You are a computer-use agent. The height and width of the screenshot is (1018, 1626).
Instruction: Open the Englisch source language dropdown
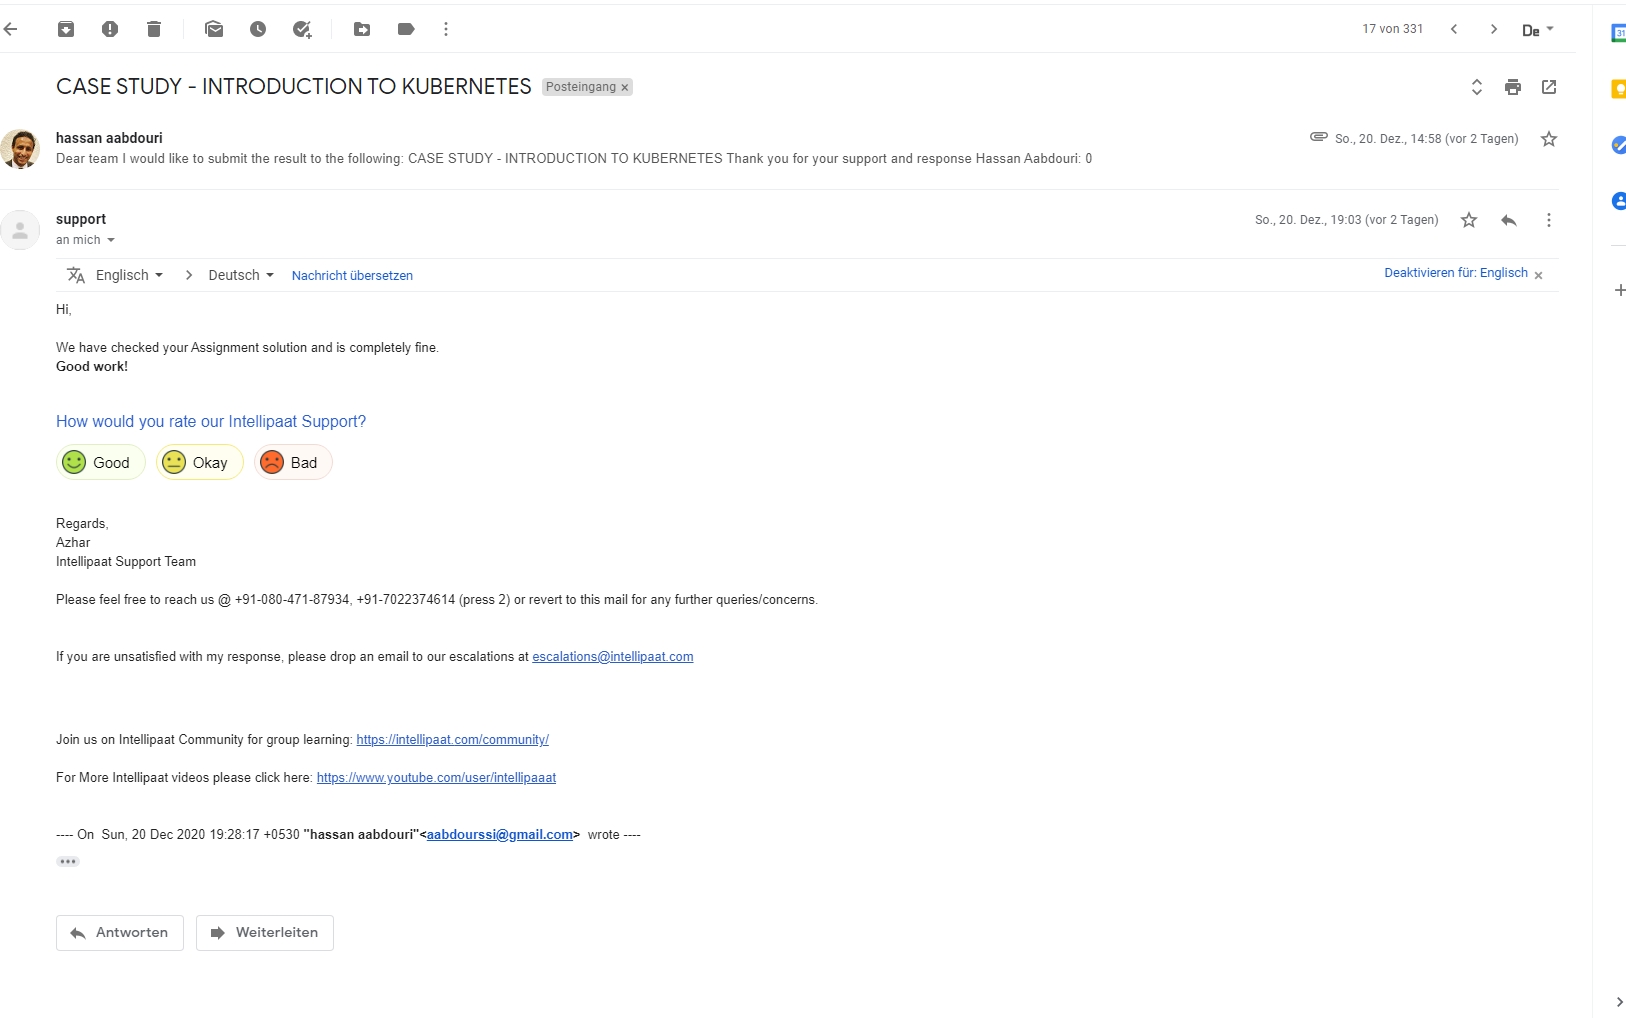coord(129,275)
